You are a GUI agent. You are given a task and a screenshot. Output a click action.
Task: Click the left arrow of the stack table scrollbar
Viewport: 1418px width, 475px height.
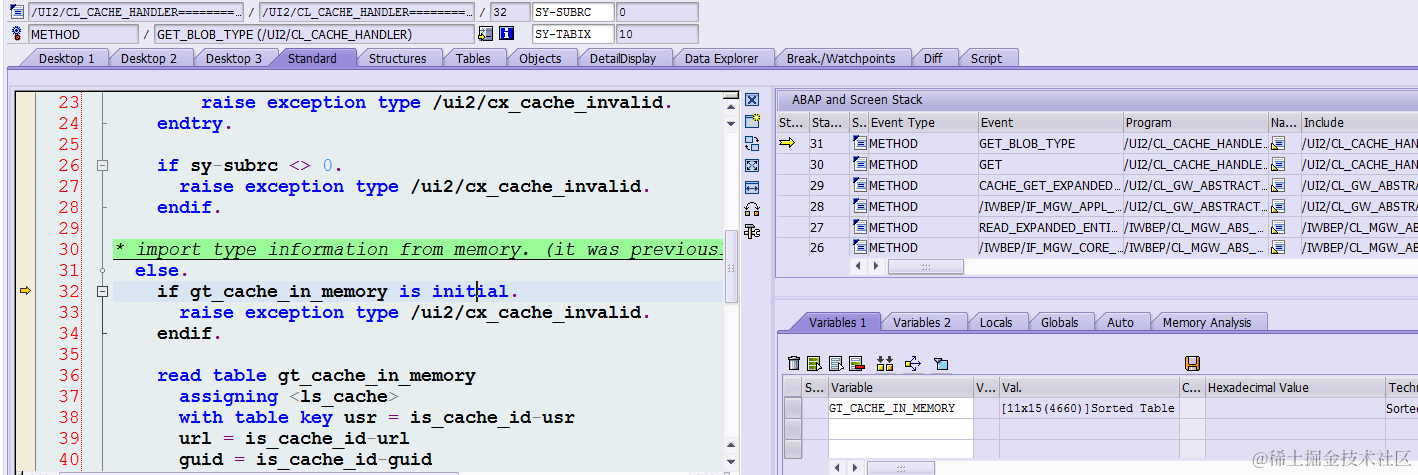click(856, 267)
